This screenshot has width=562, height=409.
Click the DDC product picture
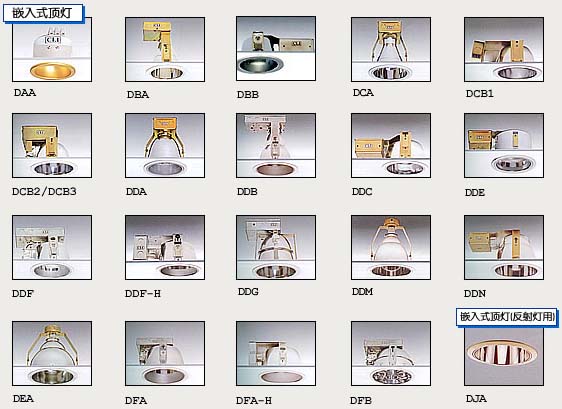tap(391, 146)
